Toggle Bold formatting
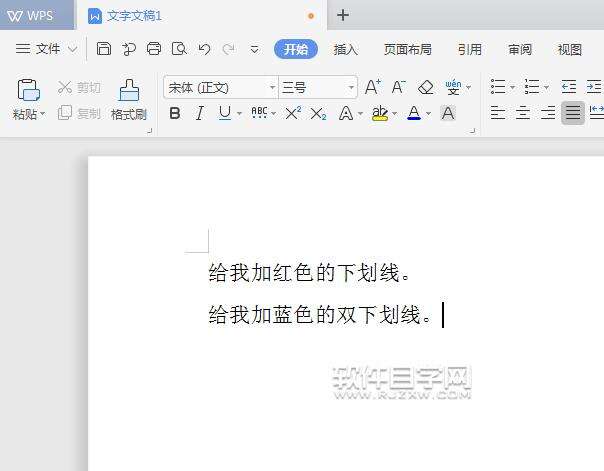The height and width of the screenshot is (471, 604). (175, 113)
